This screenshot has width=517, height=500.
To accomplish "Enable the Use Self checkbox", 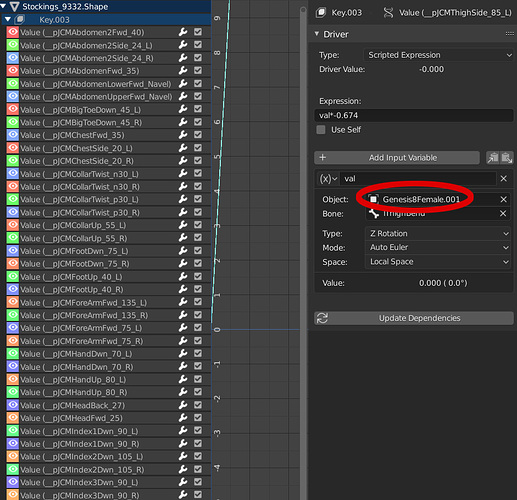I will pos(321,130).
